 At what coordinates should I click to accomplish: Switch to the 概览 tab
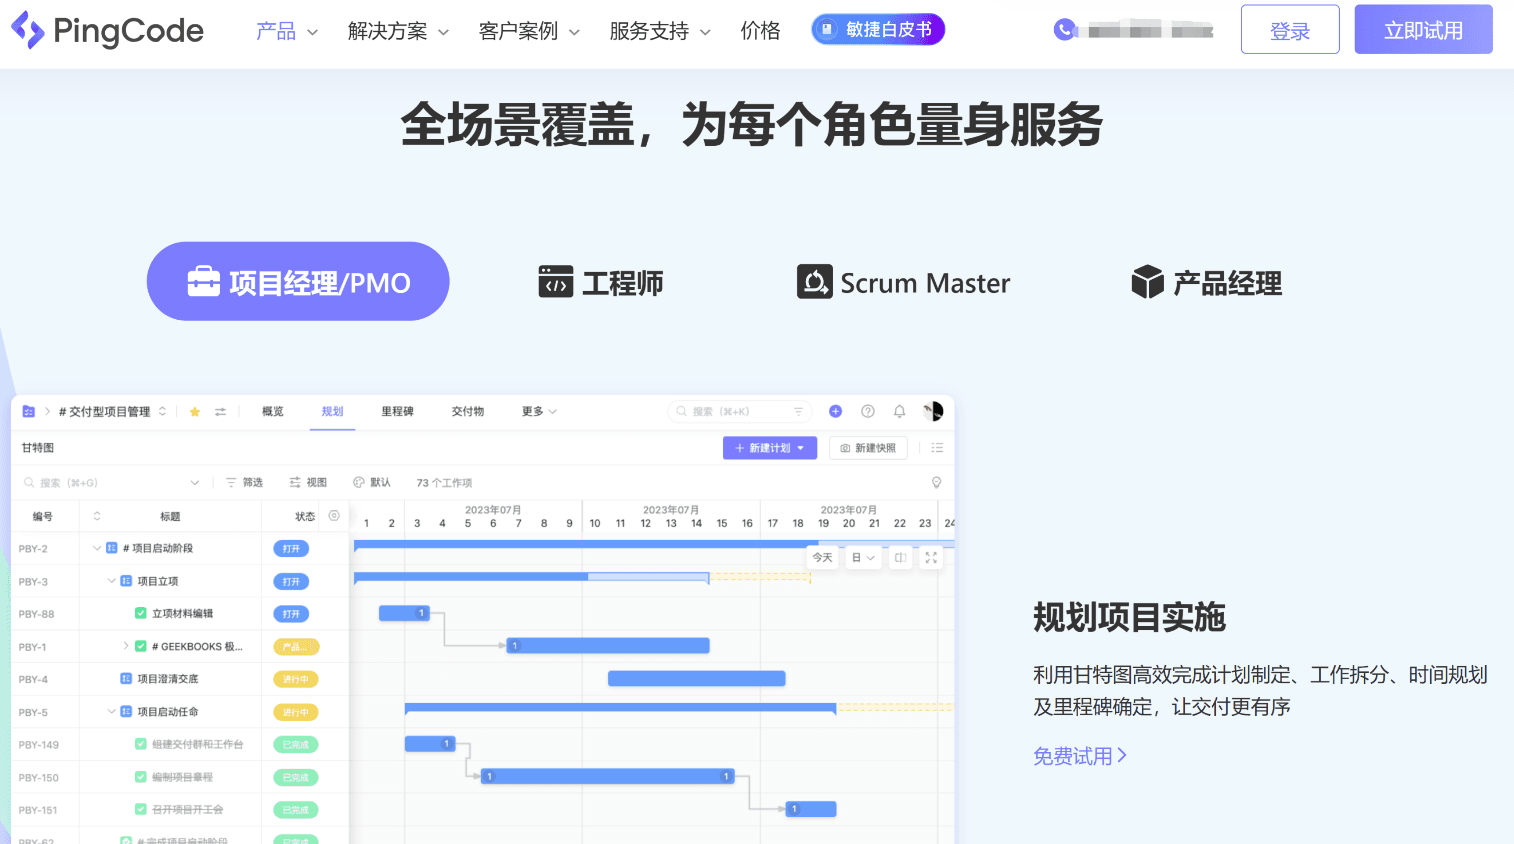(273, 412)
